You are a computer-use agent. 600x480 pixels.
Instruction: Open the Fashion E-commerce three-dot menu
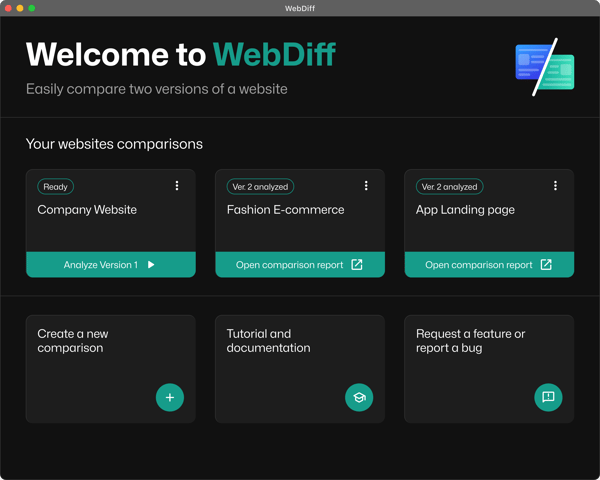point(366,186)
